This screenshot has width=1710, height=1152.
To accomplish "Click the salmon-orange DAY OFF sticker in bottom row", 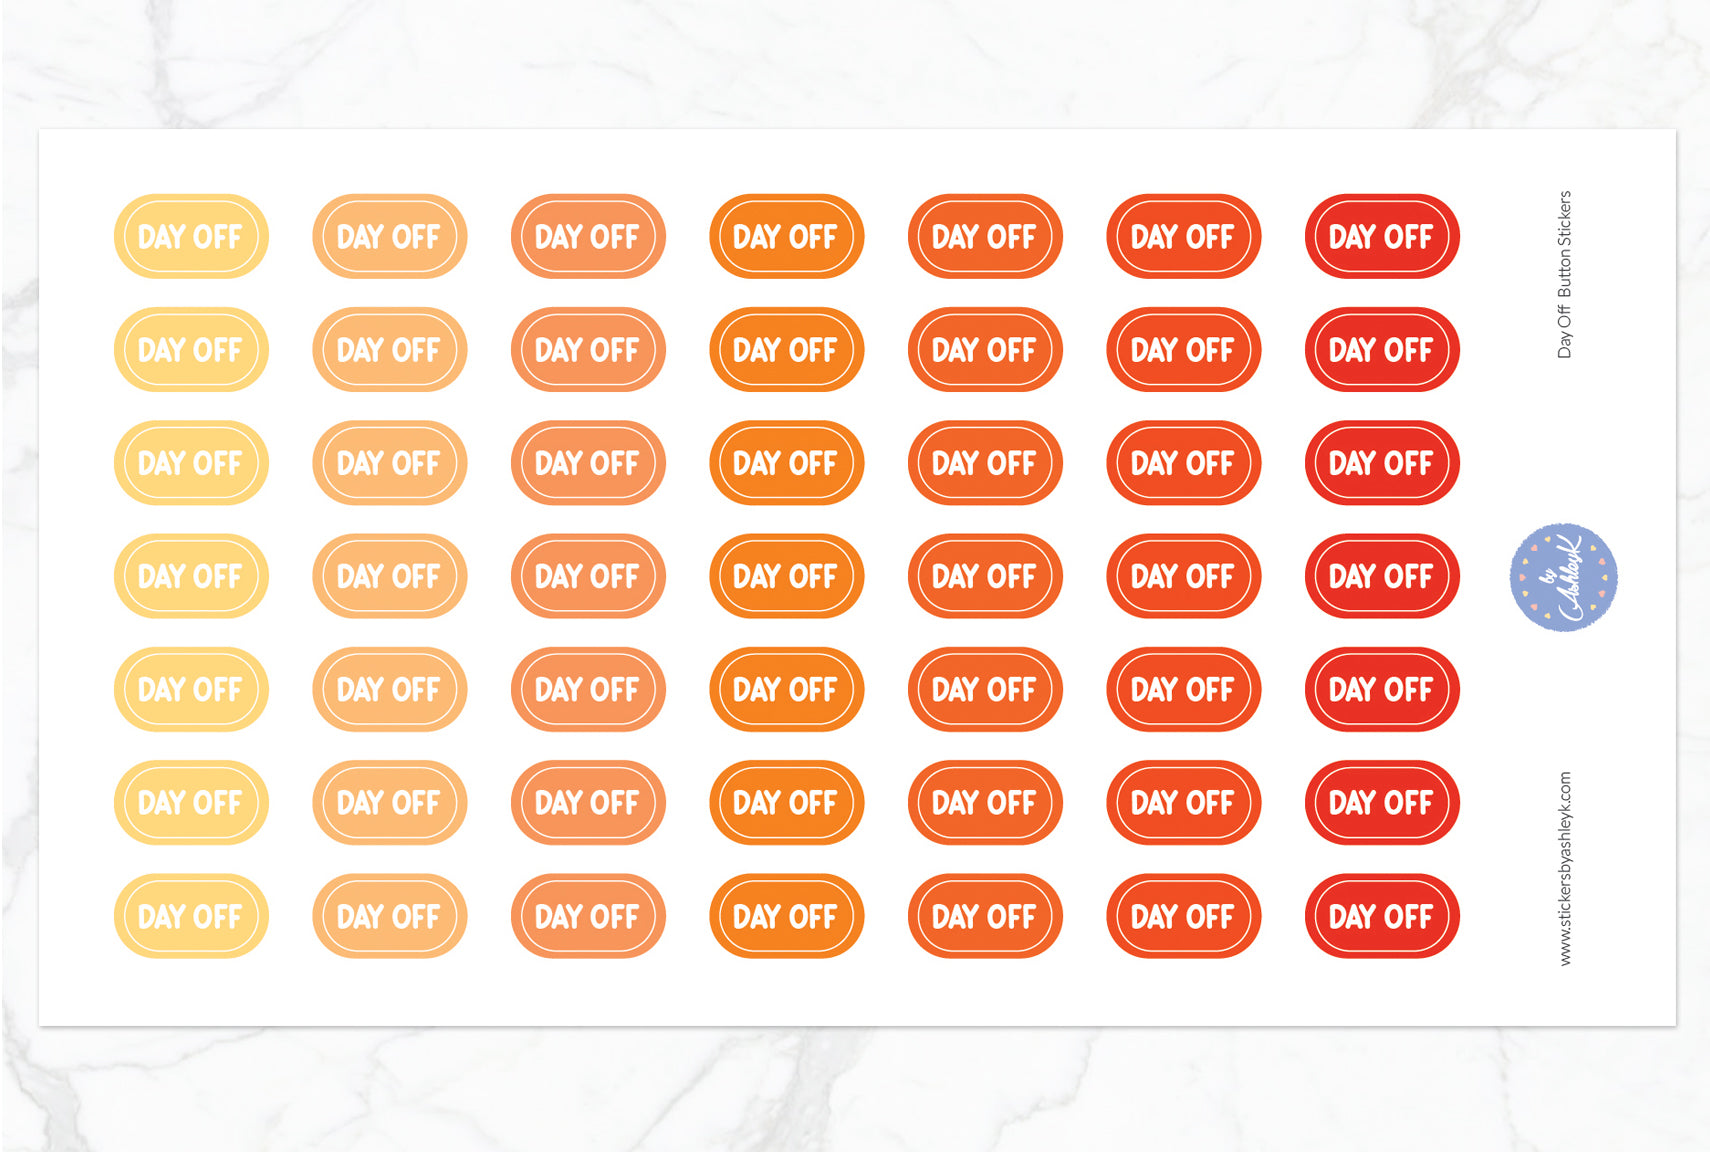I will (588, 916).
